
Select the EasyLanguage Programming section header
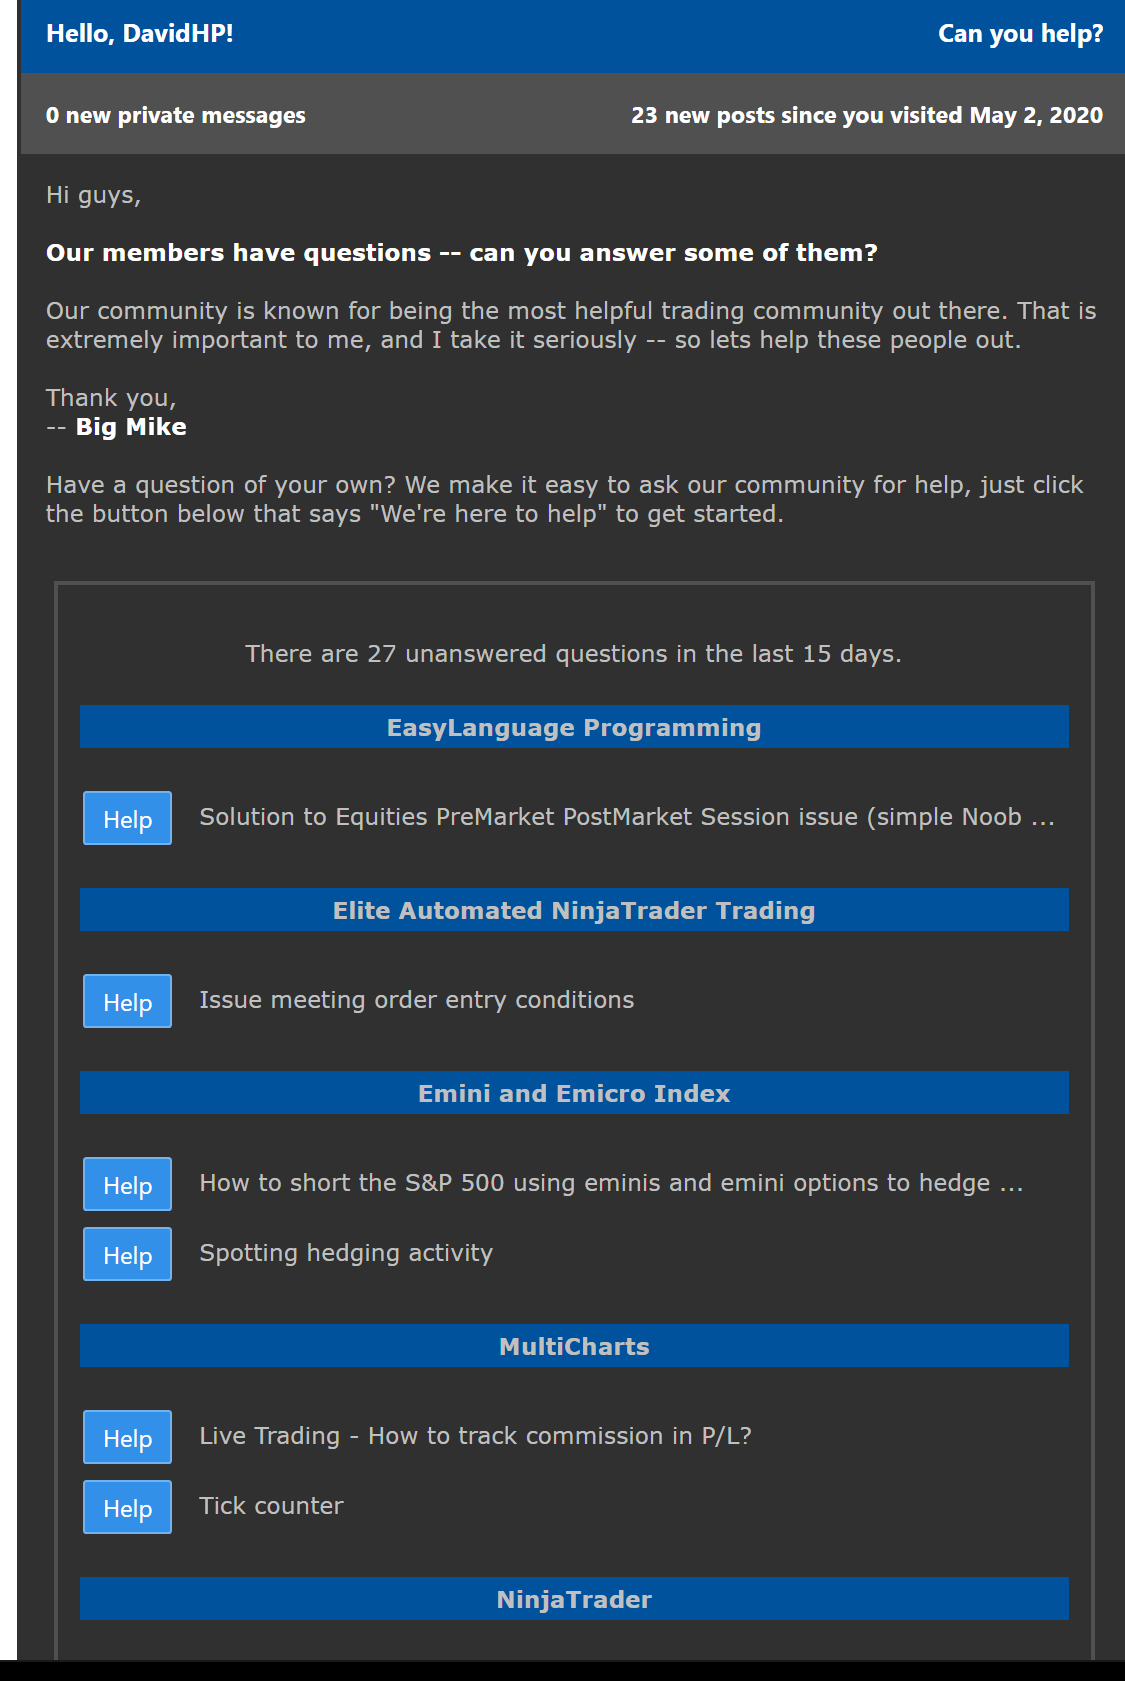tap(574, 727)
